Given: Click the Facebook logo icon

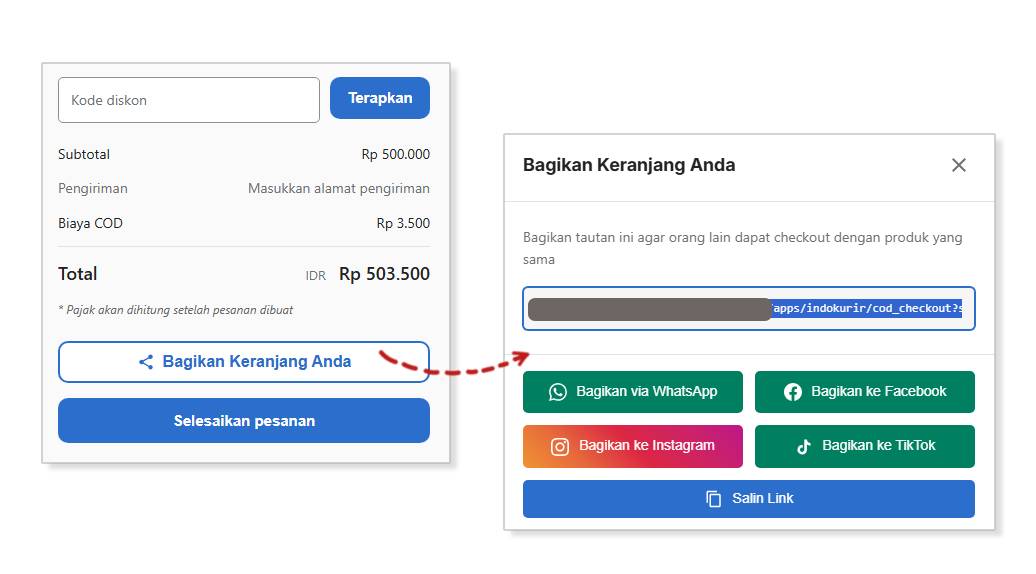Looking at the screenshot, I should (x=793, y=392).
